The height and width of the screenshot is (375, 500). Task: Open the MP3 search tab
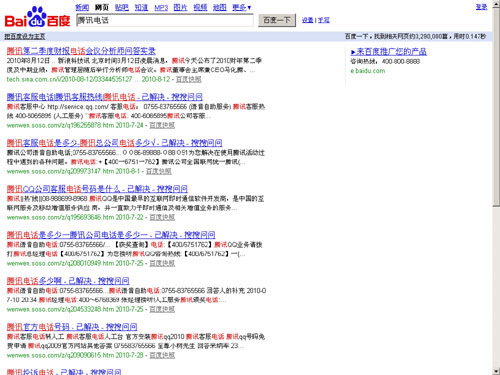click(x=161, y=7)
